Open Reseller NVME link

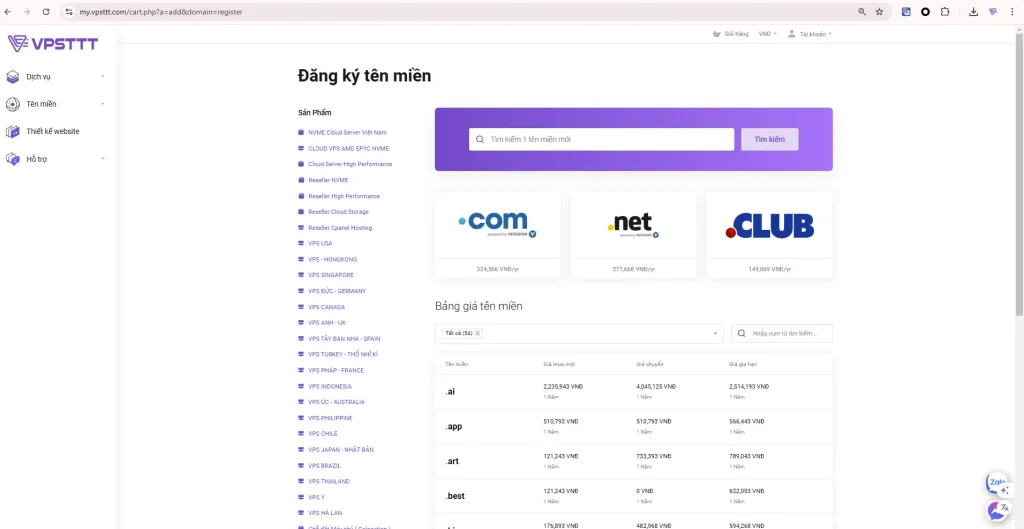[x=328, y=180]
